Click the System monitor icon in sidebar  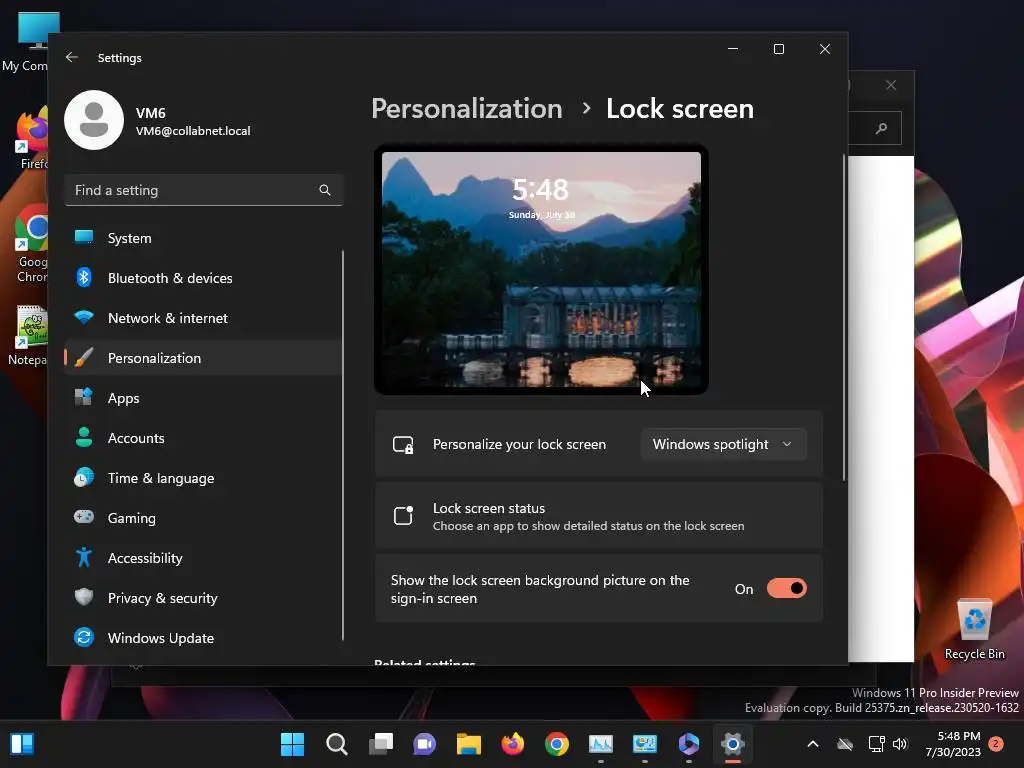(x=84, y=238)
